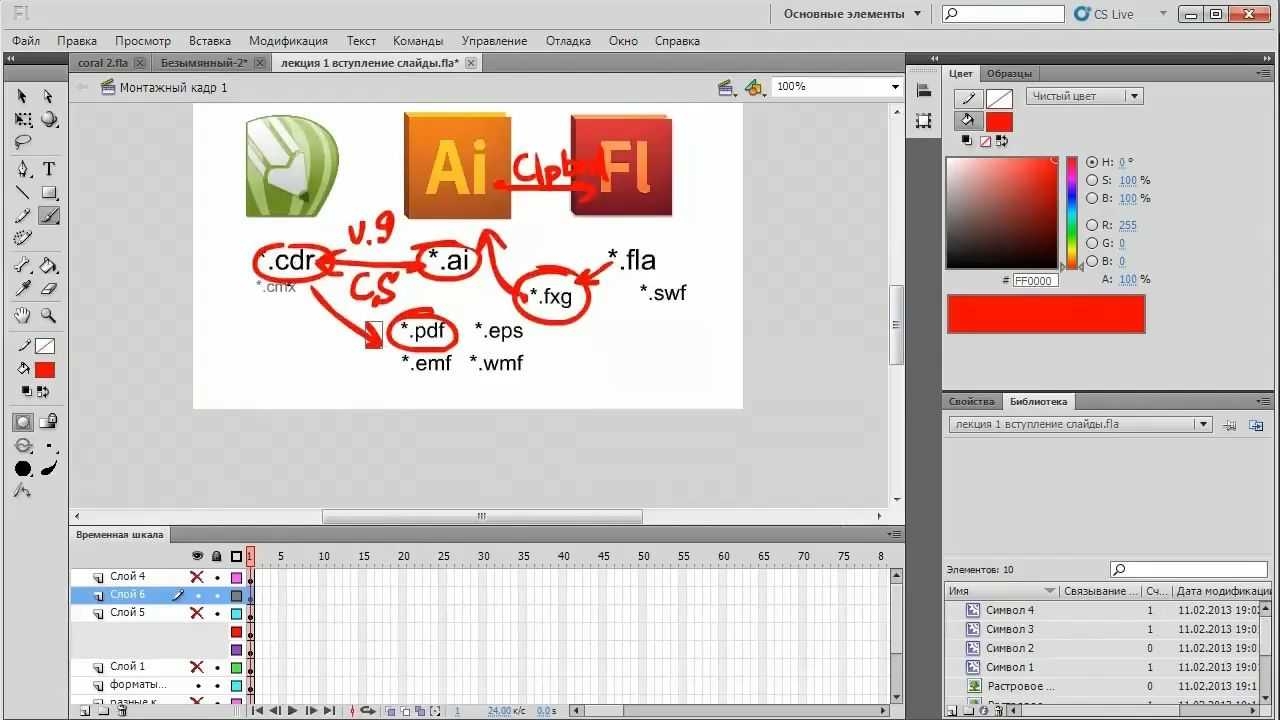Select the Pen tool
The image size is (1280, 720).
(22, 169)
